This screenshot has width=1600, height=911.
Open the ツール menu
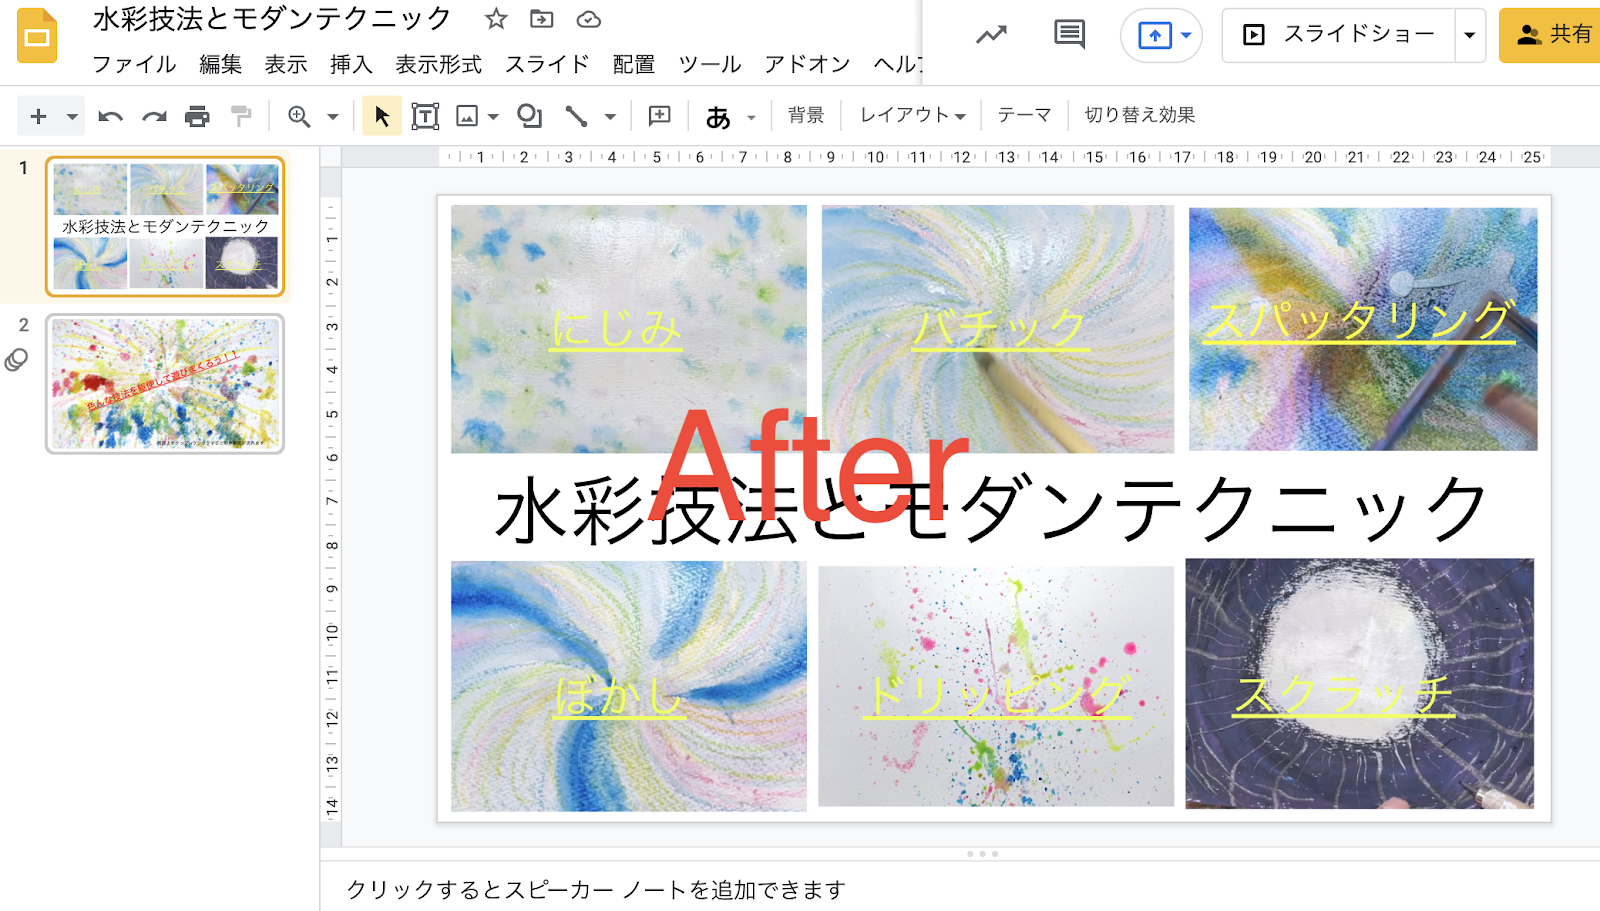click(710, 64)
